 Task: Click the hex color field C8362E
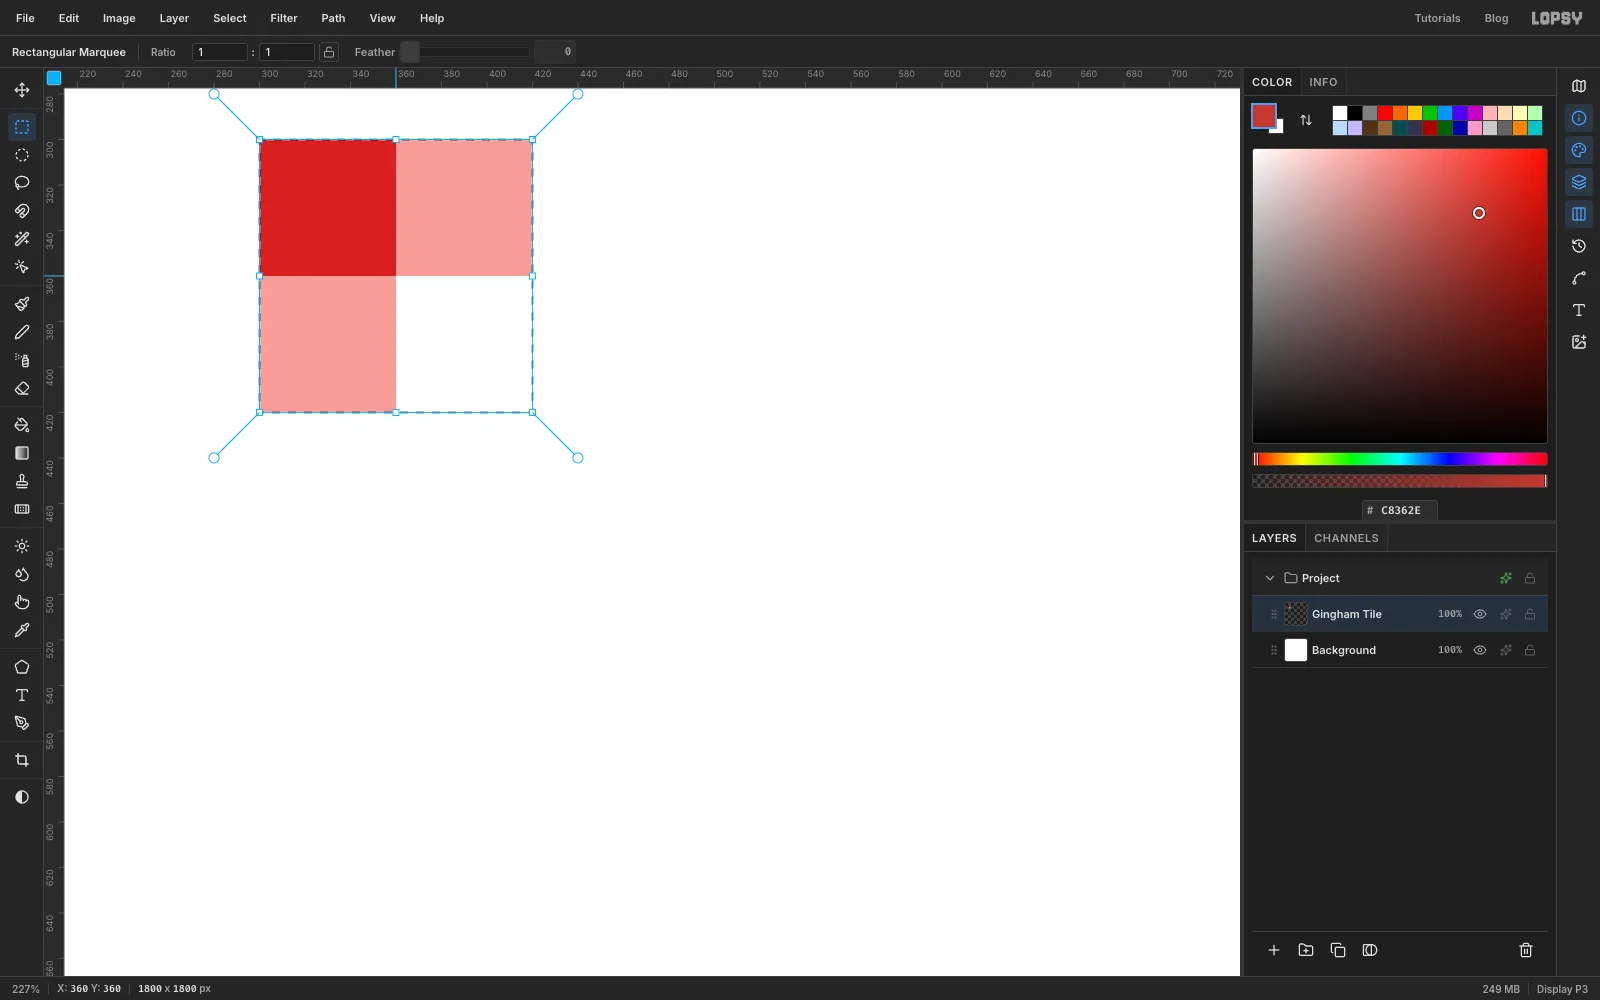1400,510
